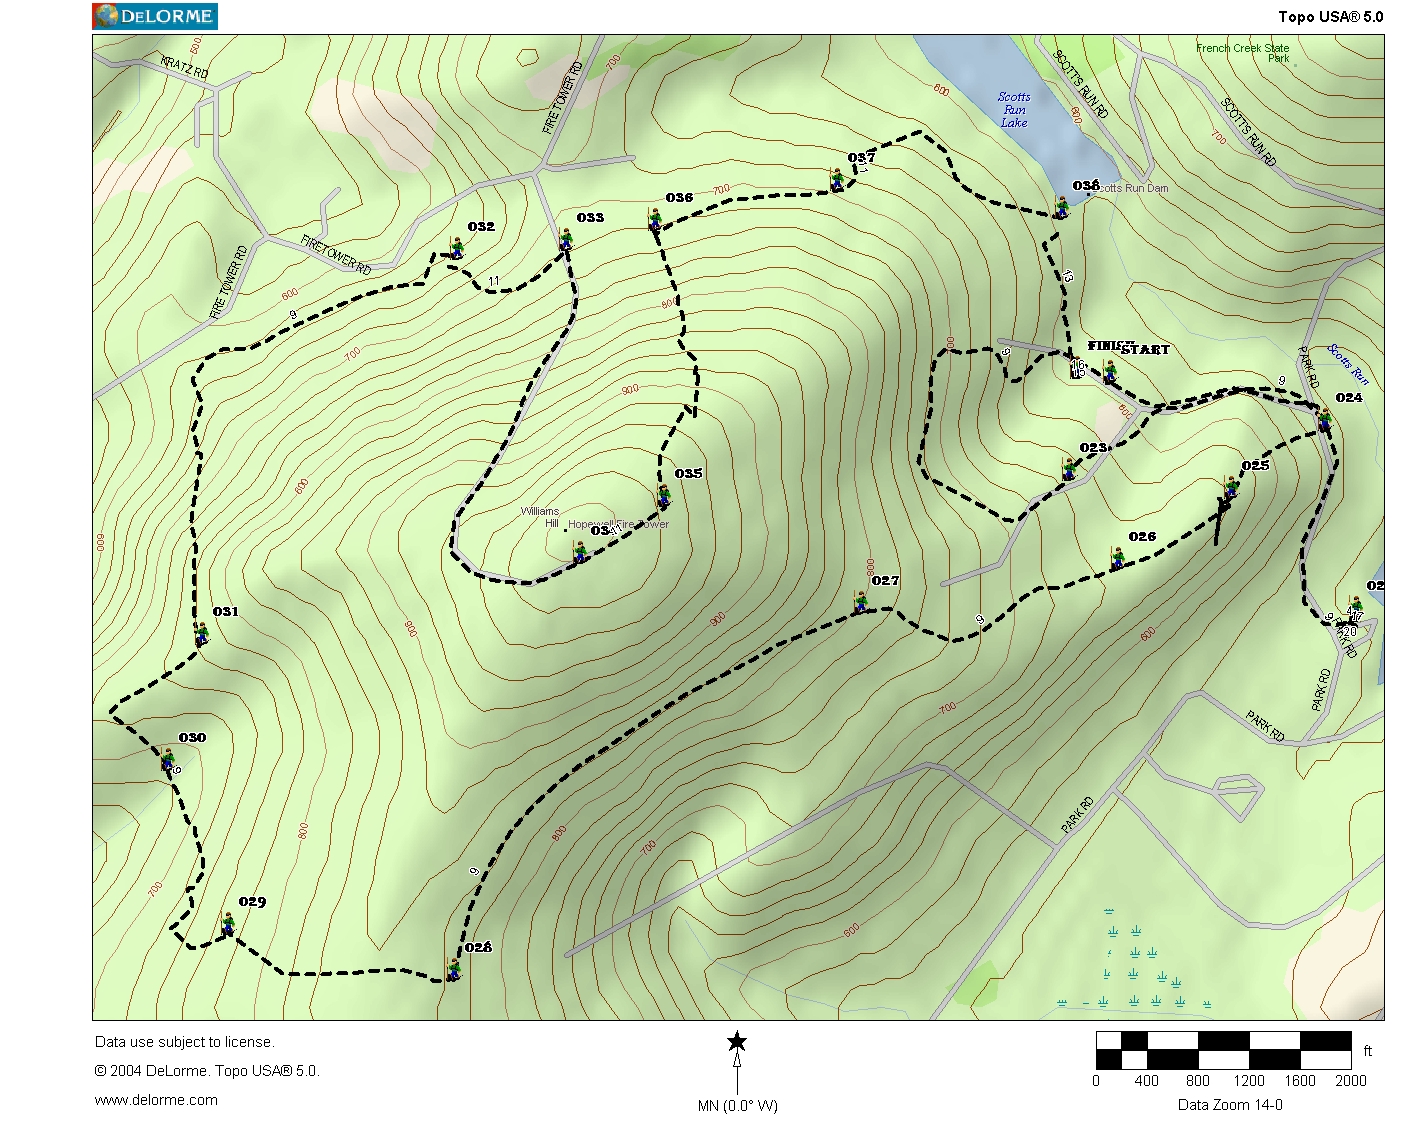The image size is (1418, 1122).
Task: Click the hiker icon near Hopewell Fire Tower
Action: pyautogui.click(x=579, y=551)
